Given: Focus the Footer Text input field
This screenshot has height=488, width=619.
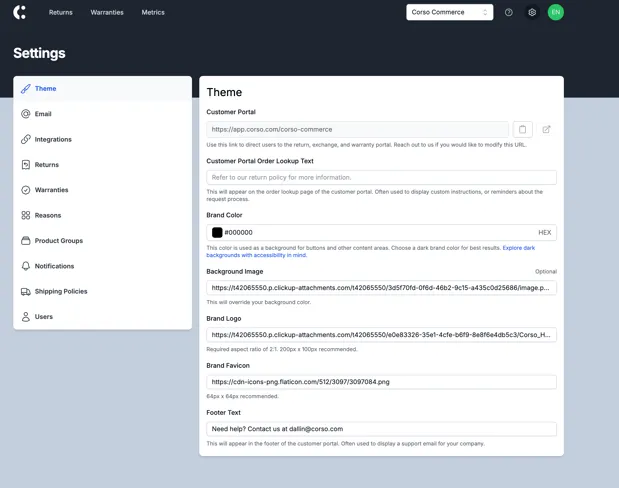Looking at the screenshot, I should [x=381, y=429].
